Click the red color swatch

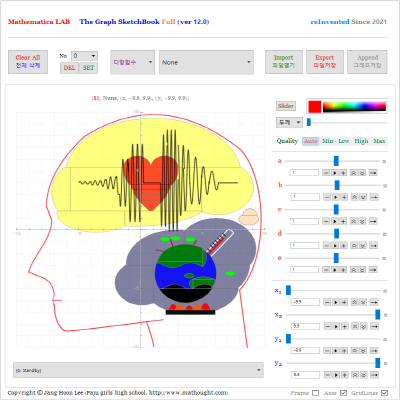coord(315,107)
